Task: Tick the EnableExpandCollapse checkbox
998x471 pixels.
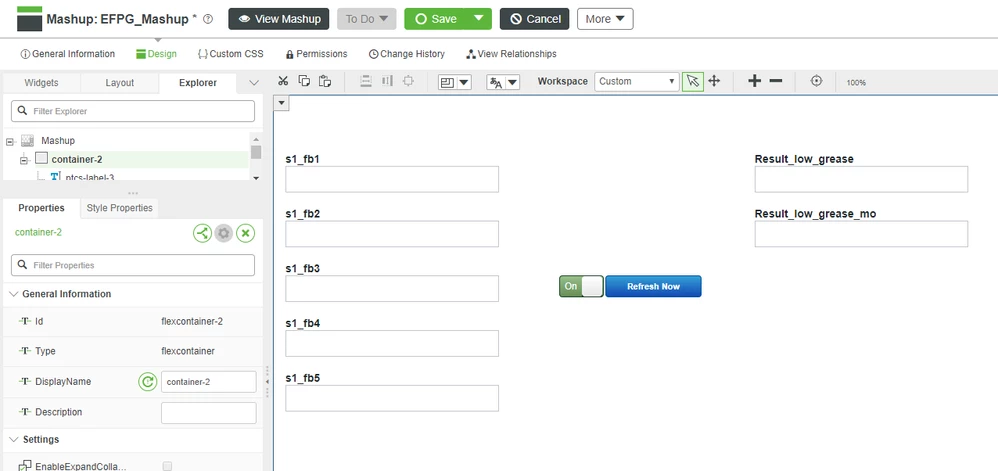Action: [x=167, y=466]
